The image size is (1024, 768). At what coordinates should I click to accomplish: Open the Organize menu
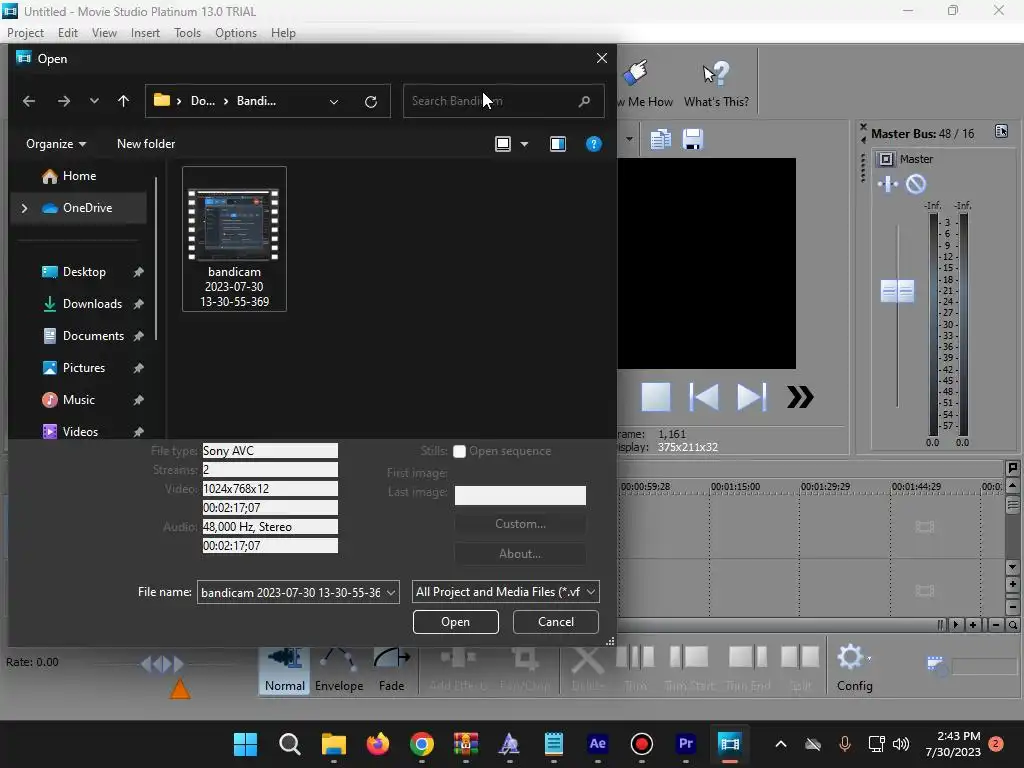[x=56, y=144]
